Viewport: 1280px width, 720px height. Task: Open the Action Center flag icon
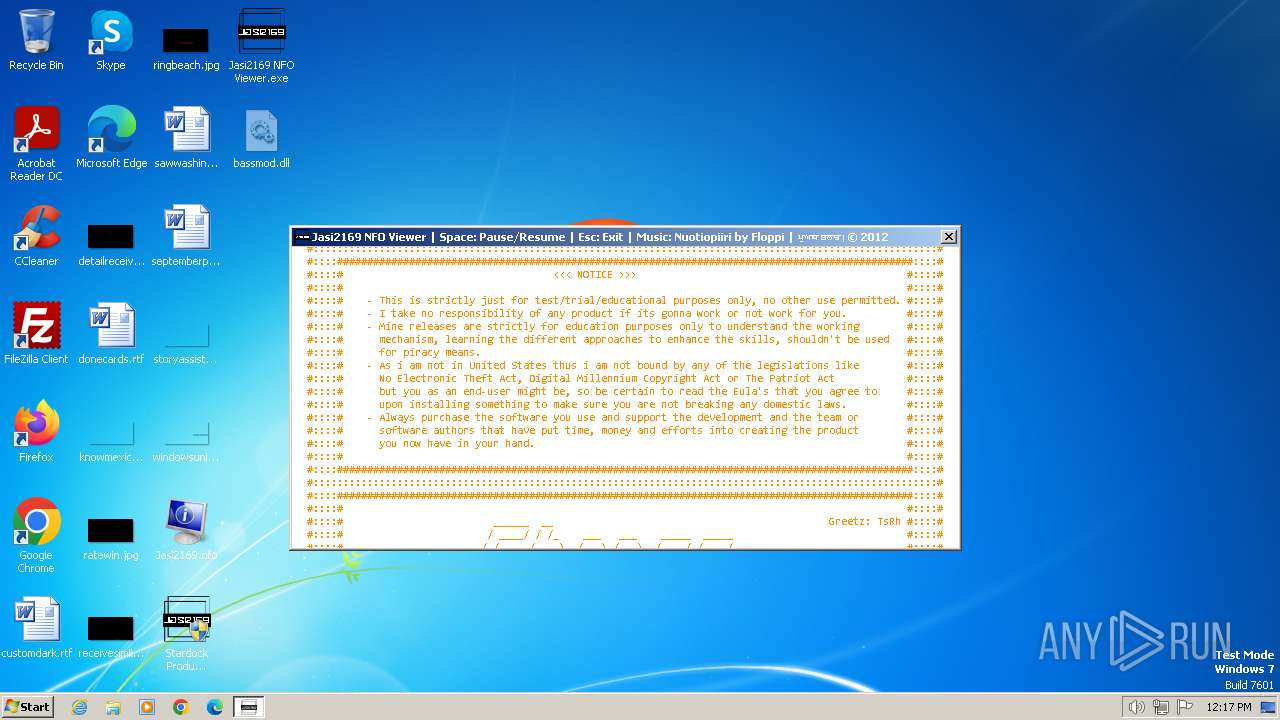(1186, 707)
